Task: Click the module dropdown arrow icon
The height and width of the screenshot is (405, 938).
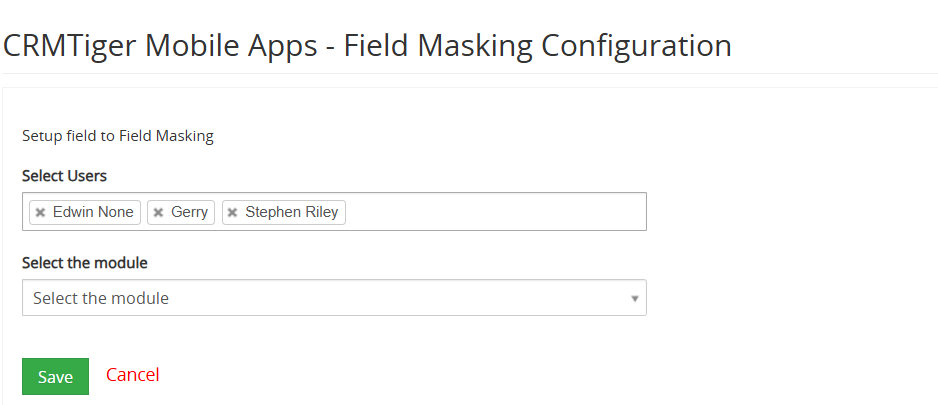Action: click(635, 298)
